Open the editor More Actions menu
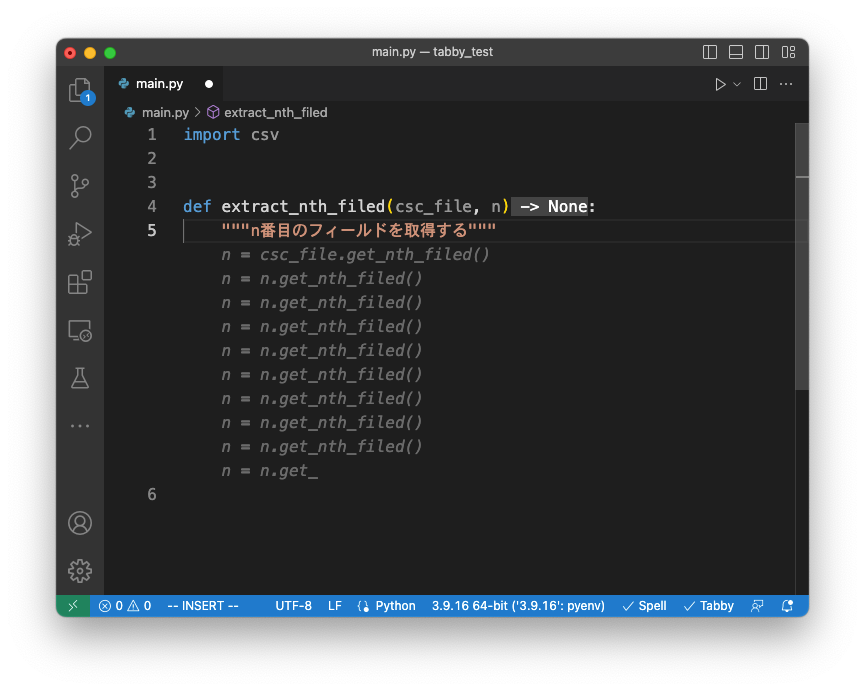865x691 pixels. pyautogui.click(x=786, y=84)
